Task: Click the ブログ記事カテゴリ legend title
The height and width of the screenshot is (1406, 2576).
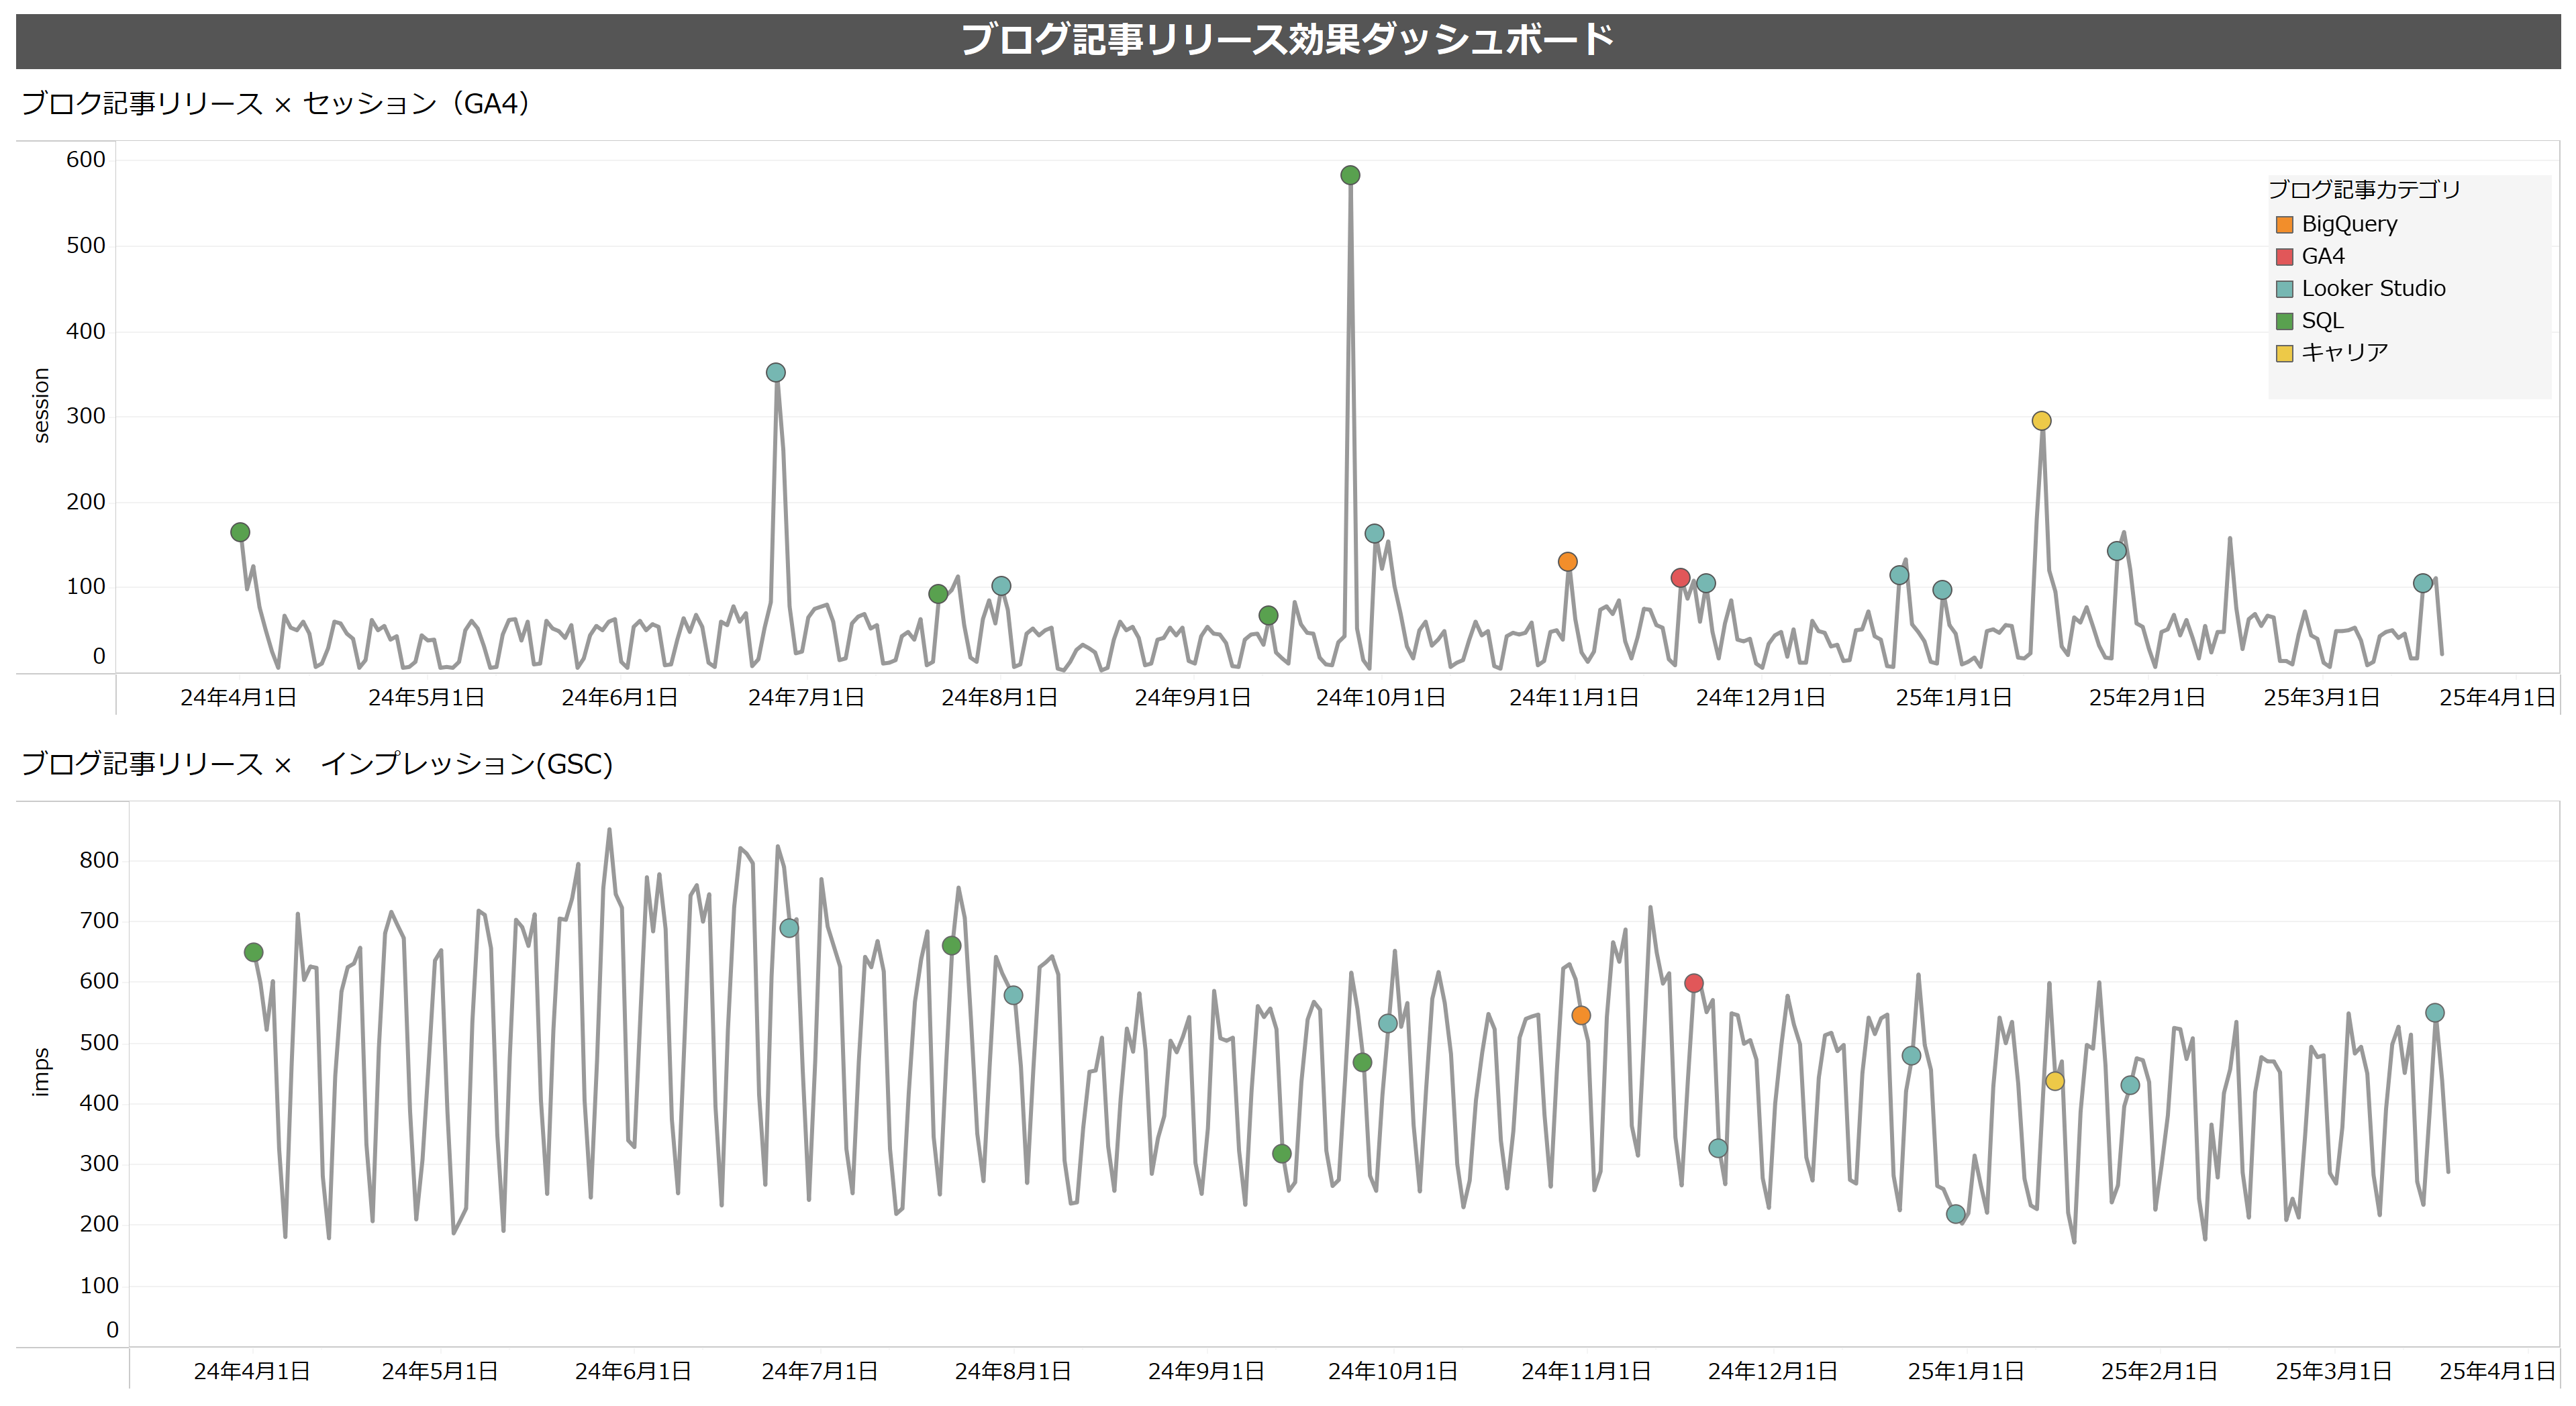Action: click(2364, 189)
